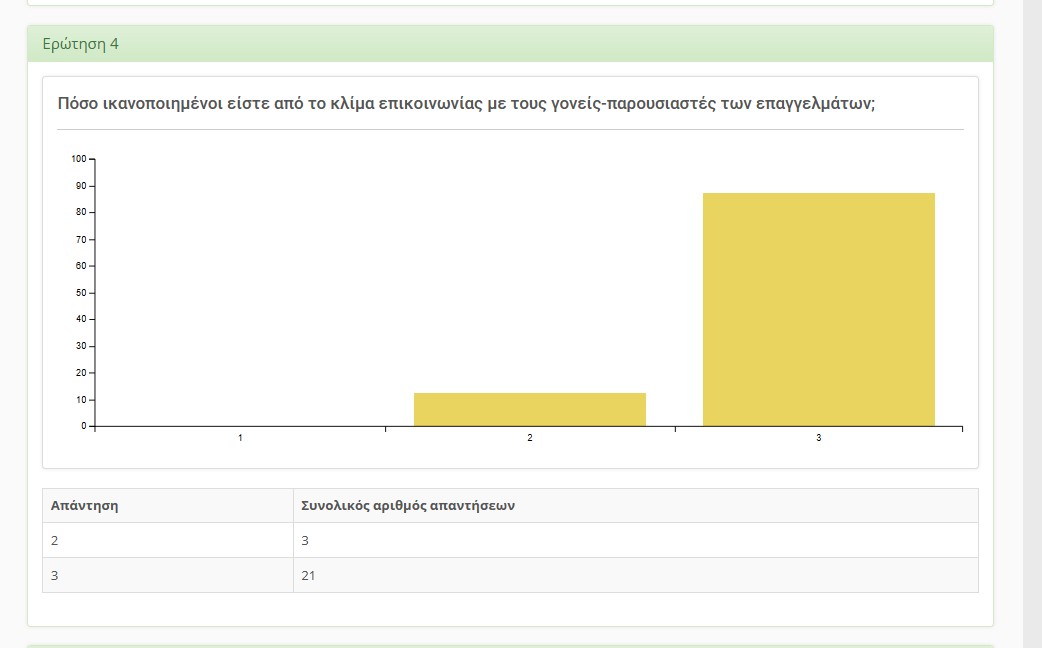Click the x-axis label 2
The width and height of the screenshot is (1042, 648).
529,438
